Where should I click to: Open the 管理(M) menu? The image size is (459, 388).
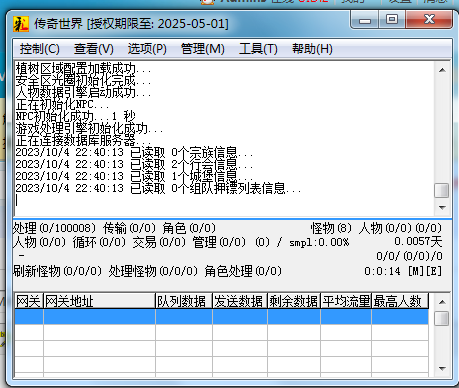(x=202, y=49)
